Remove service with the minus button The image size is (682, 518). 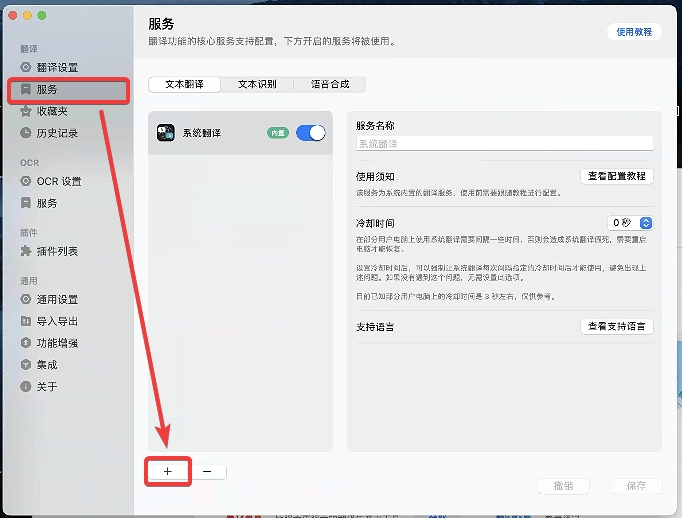(x=207, y=471)
